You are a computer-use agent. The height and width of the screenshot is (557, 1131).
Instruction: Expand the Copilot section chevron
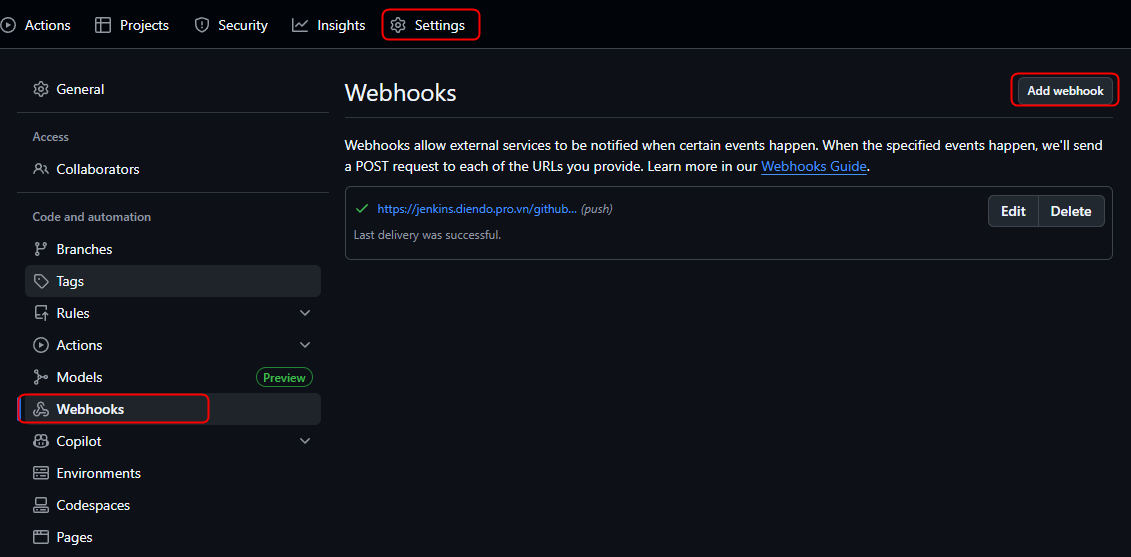click(305, 441)
